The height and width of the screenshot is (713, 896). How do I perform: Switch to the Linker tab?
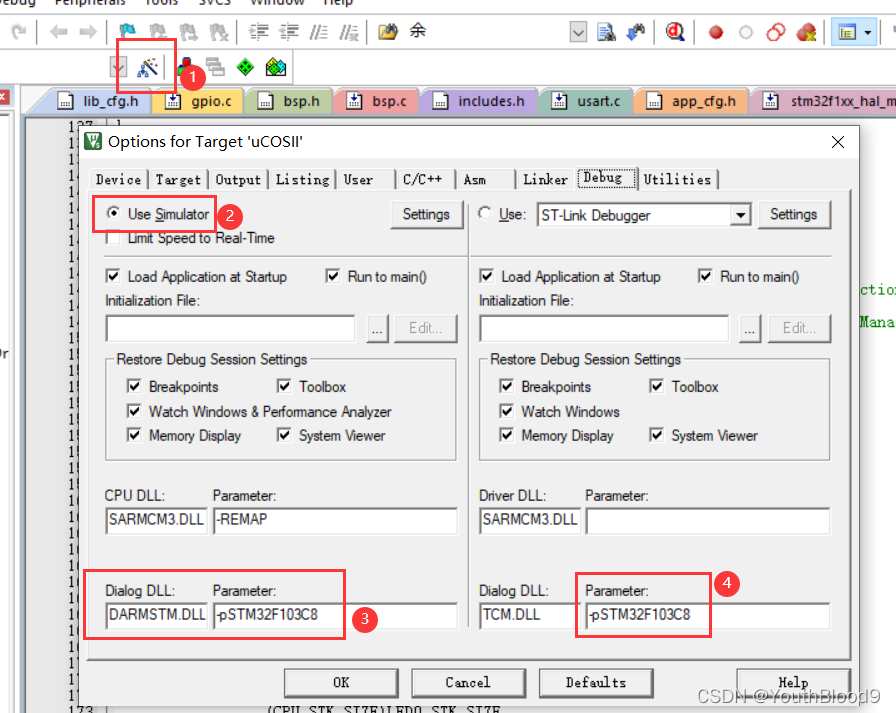[x=546, y=179]
